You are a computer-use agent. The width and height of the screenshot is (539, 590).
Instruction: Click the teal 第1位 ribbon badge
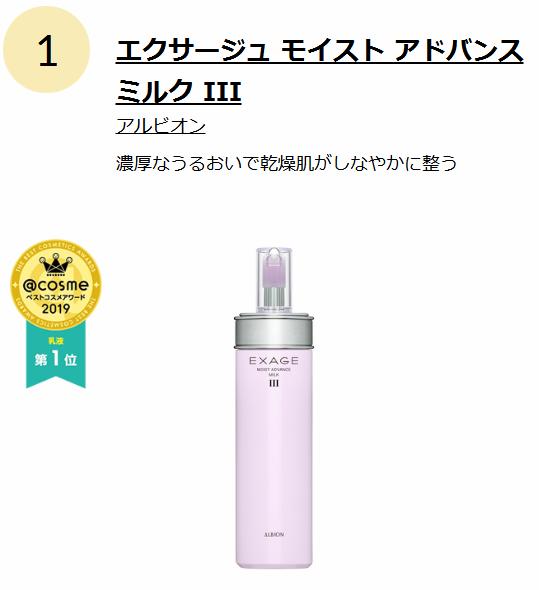[56, 357]
